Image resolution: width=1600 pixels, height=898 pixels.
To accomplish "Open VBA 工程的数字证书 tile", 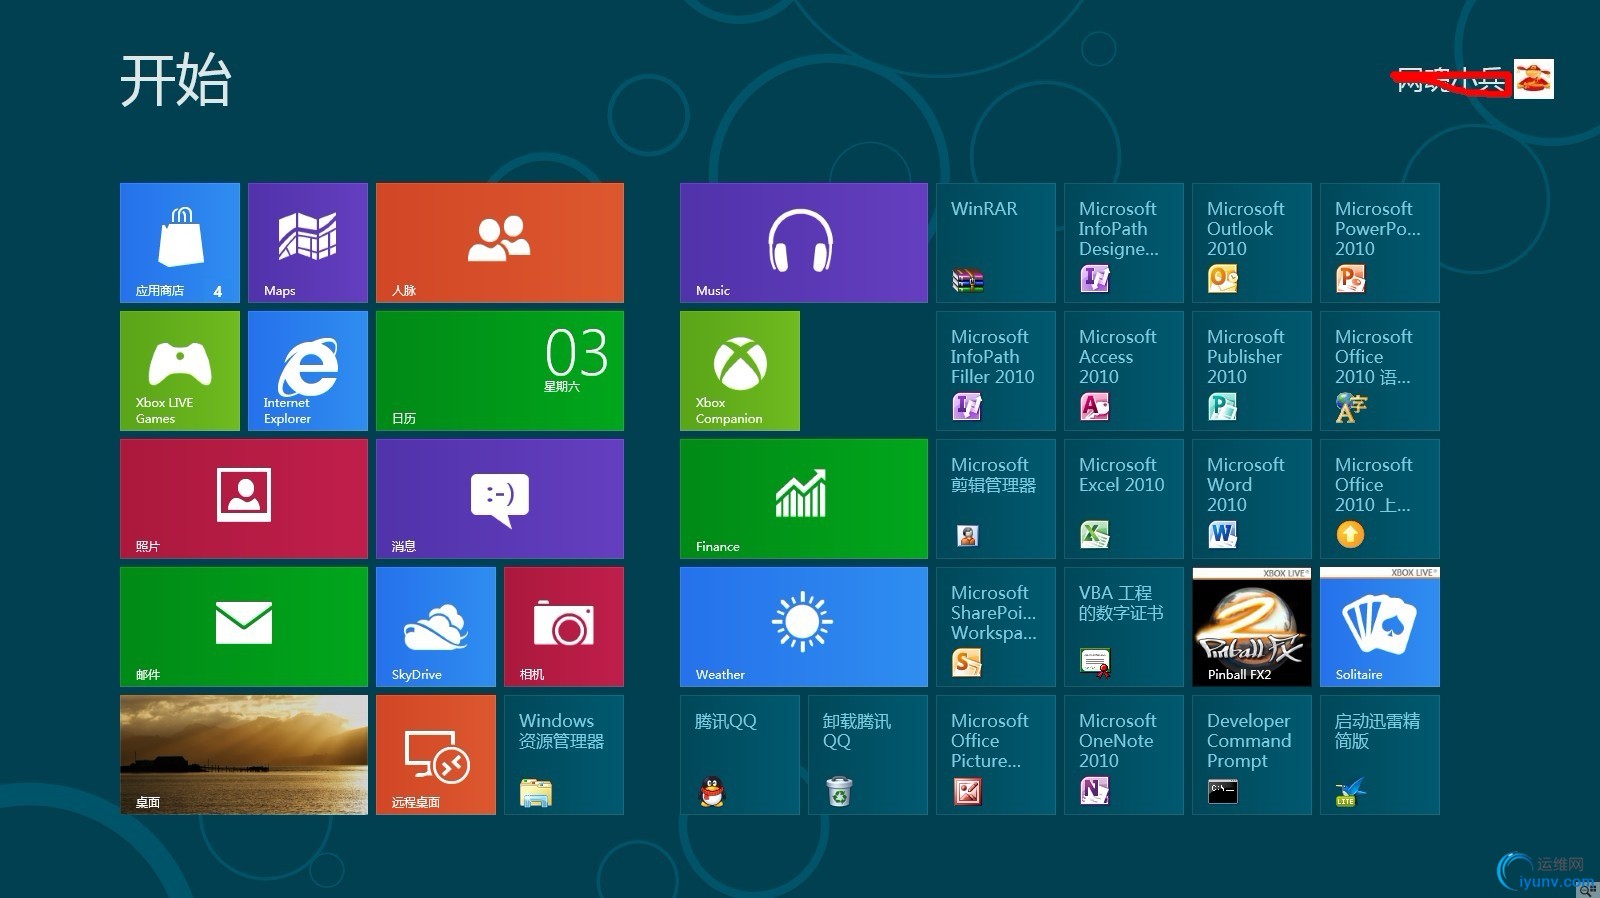I will click(1124, 627).
